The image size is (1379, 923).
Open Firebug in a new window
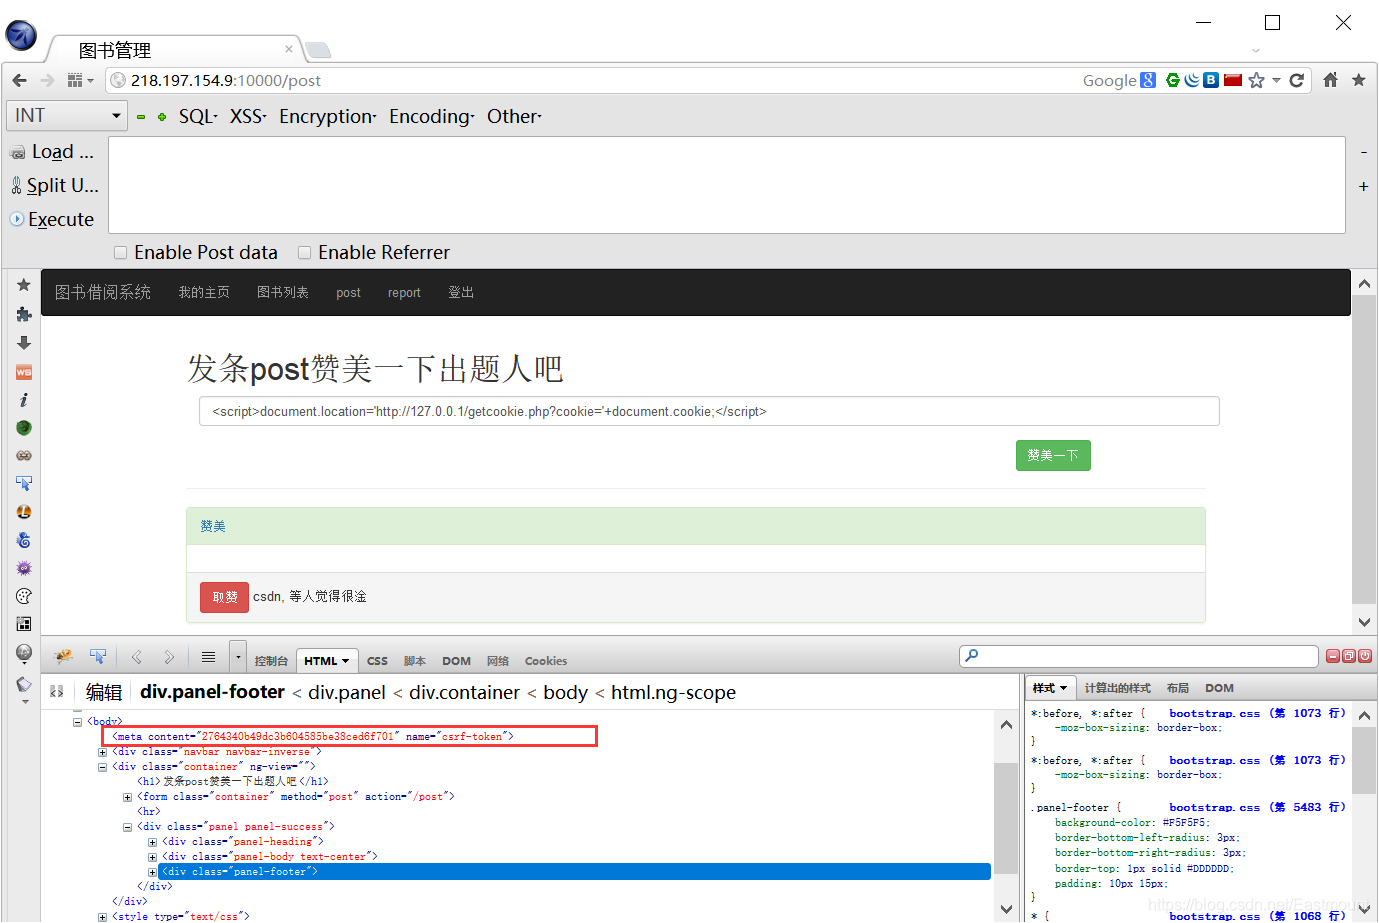click(x=1348, y=656)
